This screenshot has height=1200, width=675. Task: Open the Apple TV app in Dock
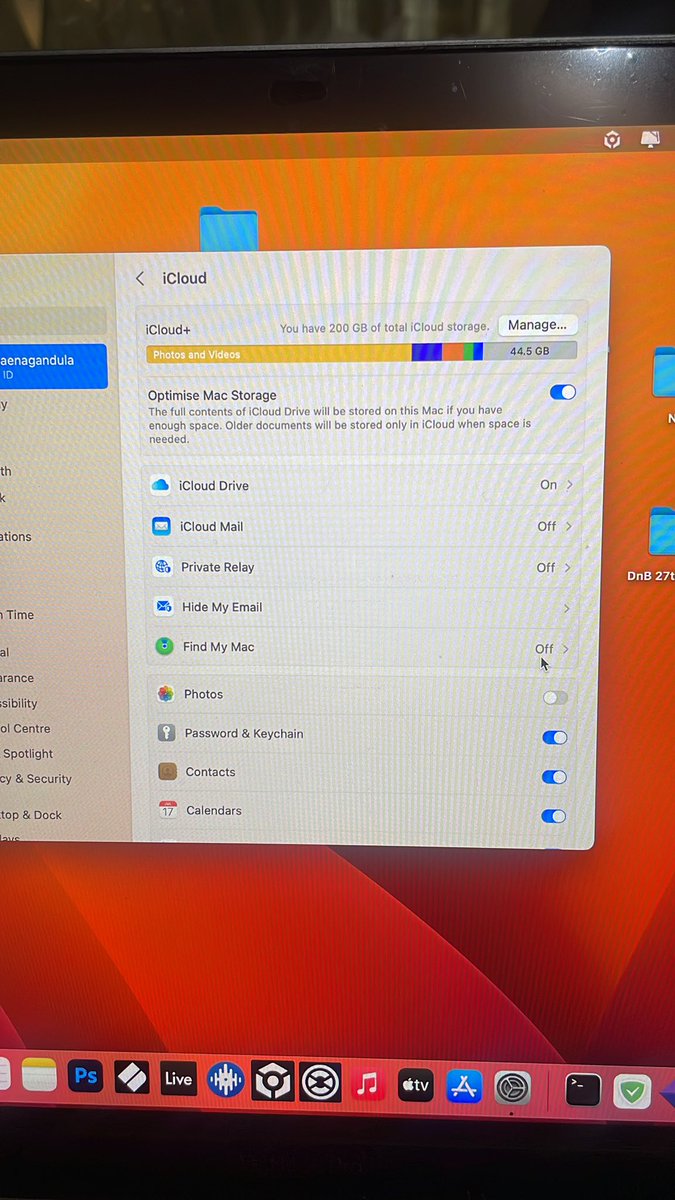click(416, 1085)
